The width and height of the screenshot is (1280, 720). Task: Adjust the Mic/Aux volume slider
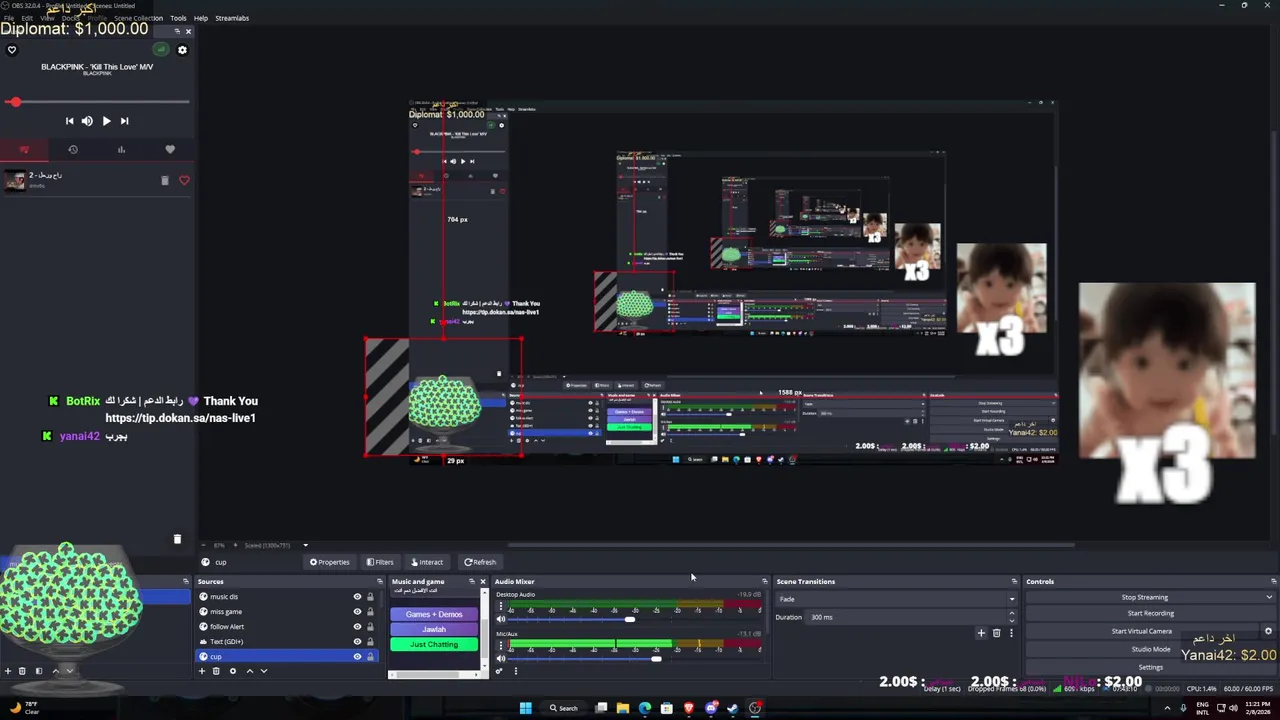pyautogui.click(x=656, y=659)
